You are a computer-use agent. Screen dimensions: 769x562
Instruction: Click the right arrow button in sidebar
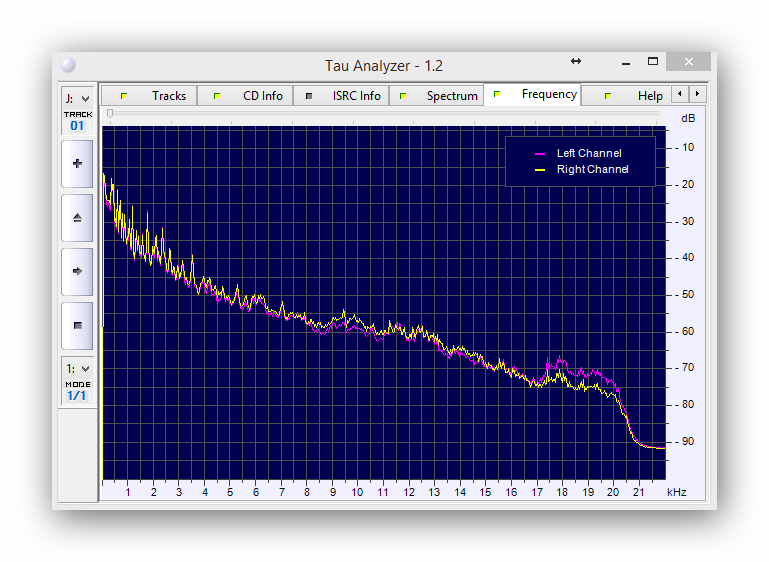click(77, 271)
